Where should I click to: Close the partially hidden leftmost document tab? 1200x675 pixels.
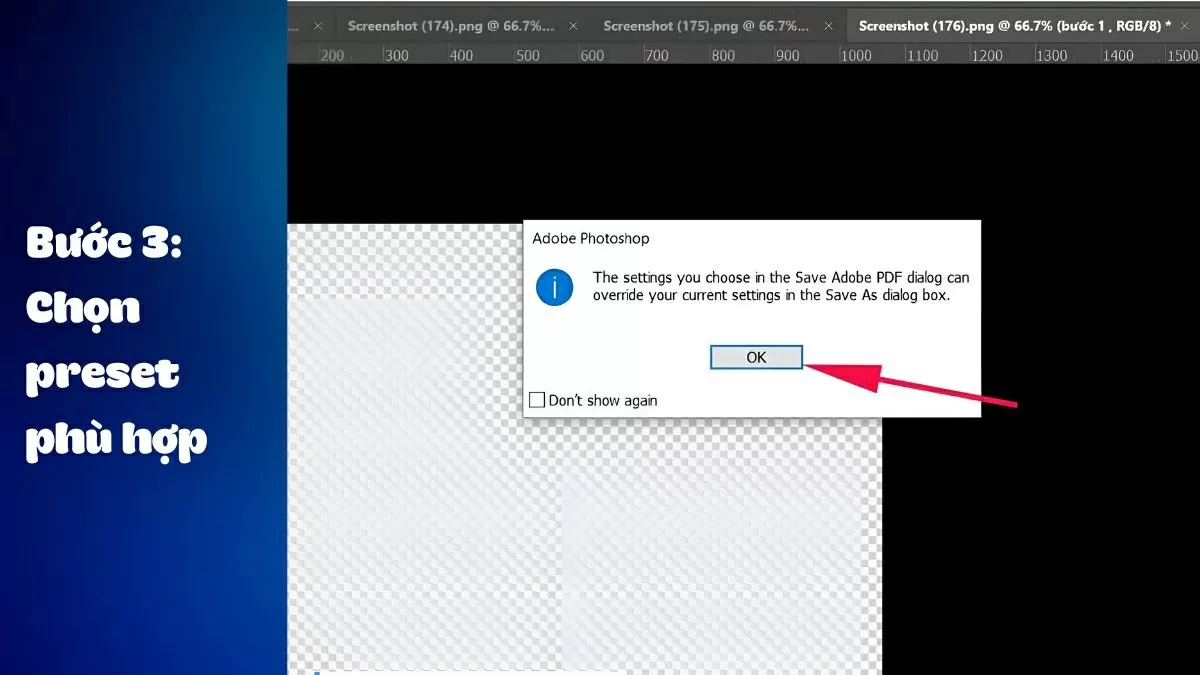click(x=318, y=26)
